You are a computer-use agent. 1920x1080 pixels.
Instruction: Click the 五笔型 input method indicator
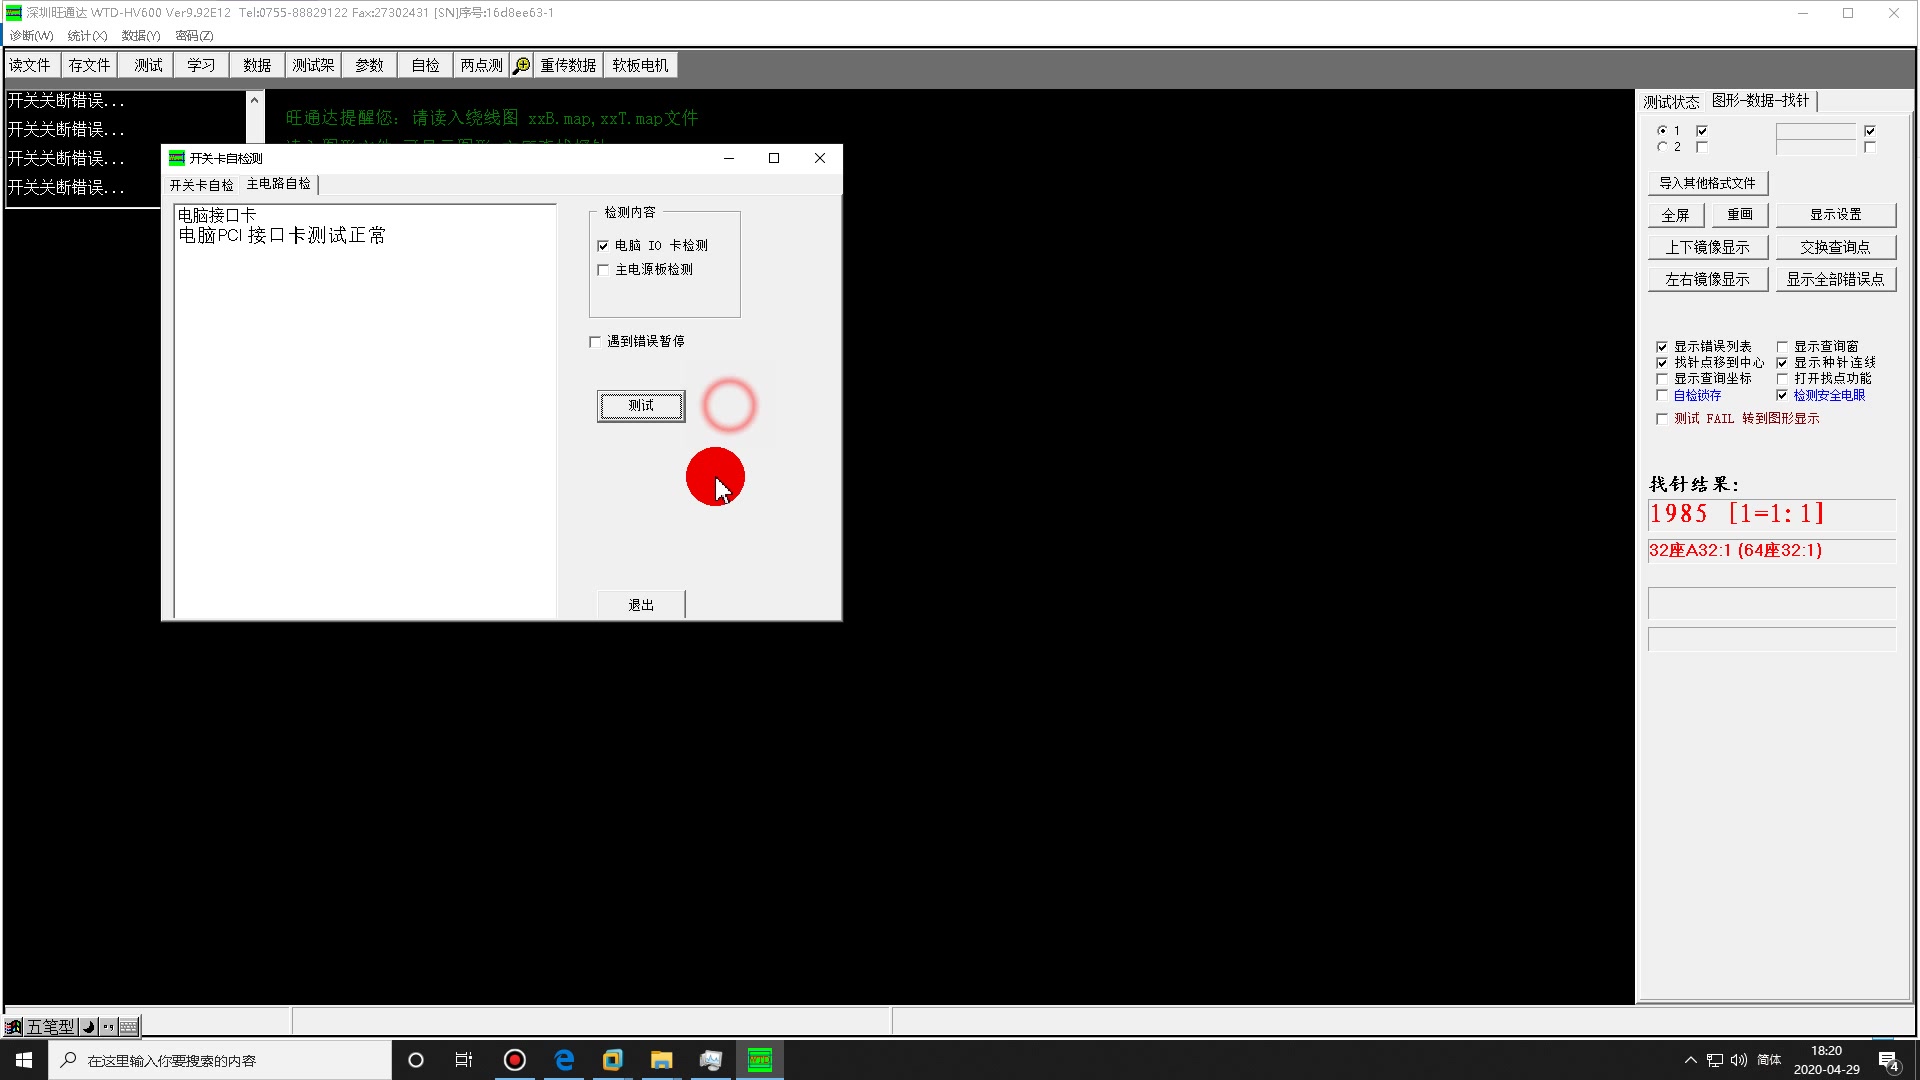50,1027
